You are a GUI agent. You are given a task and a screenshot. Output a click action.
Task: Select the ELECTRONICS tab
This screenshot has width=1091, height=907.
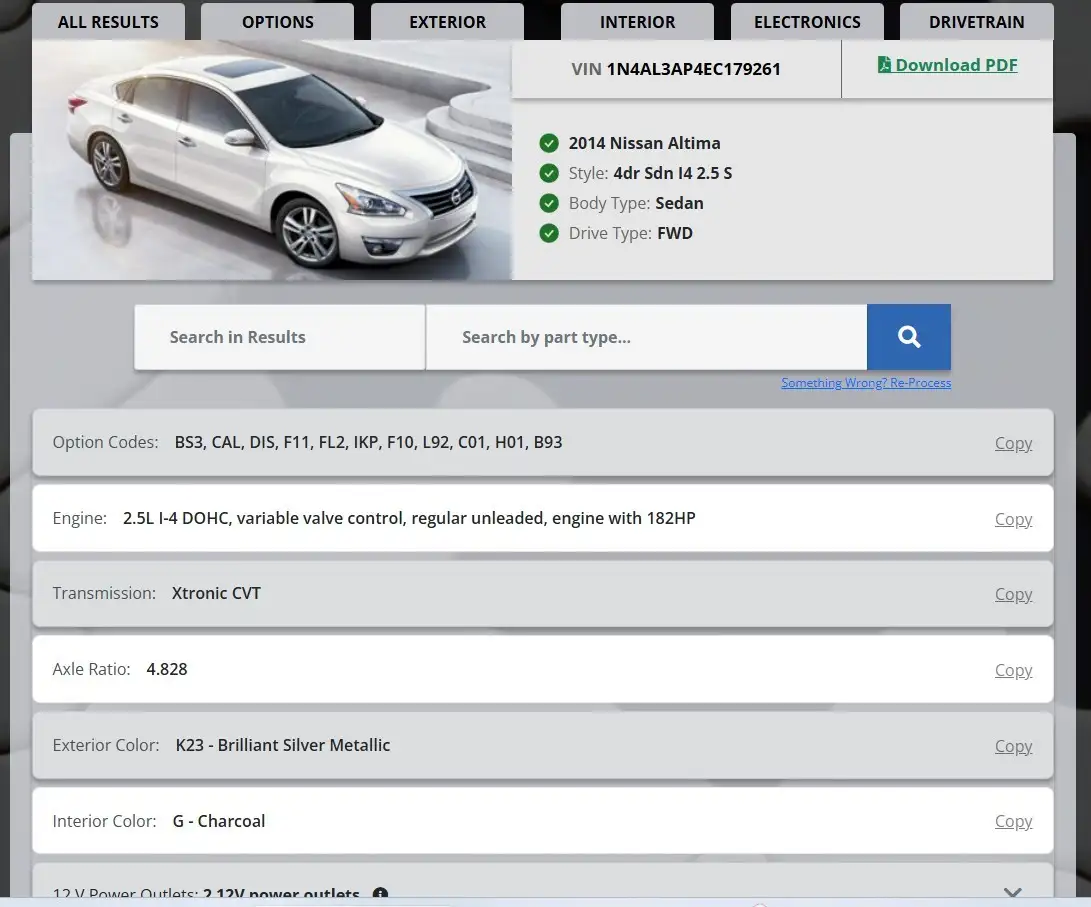tap(807, 22)
